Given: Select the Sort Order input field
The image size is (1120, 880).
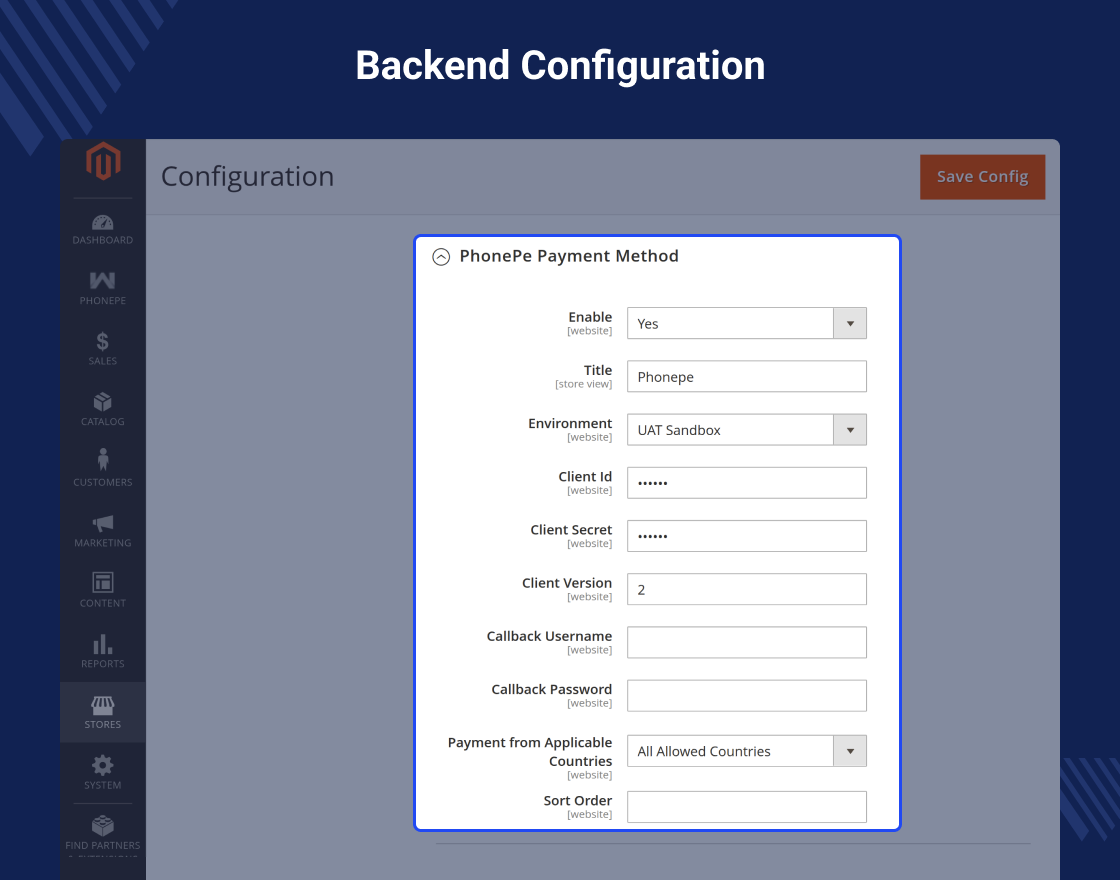Looking at the screenshot, I should (746, 807).
